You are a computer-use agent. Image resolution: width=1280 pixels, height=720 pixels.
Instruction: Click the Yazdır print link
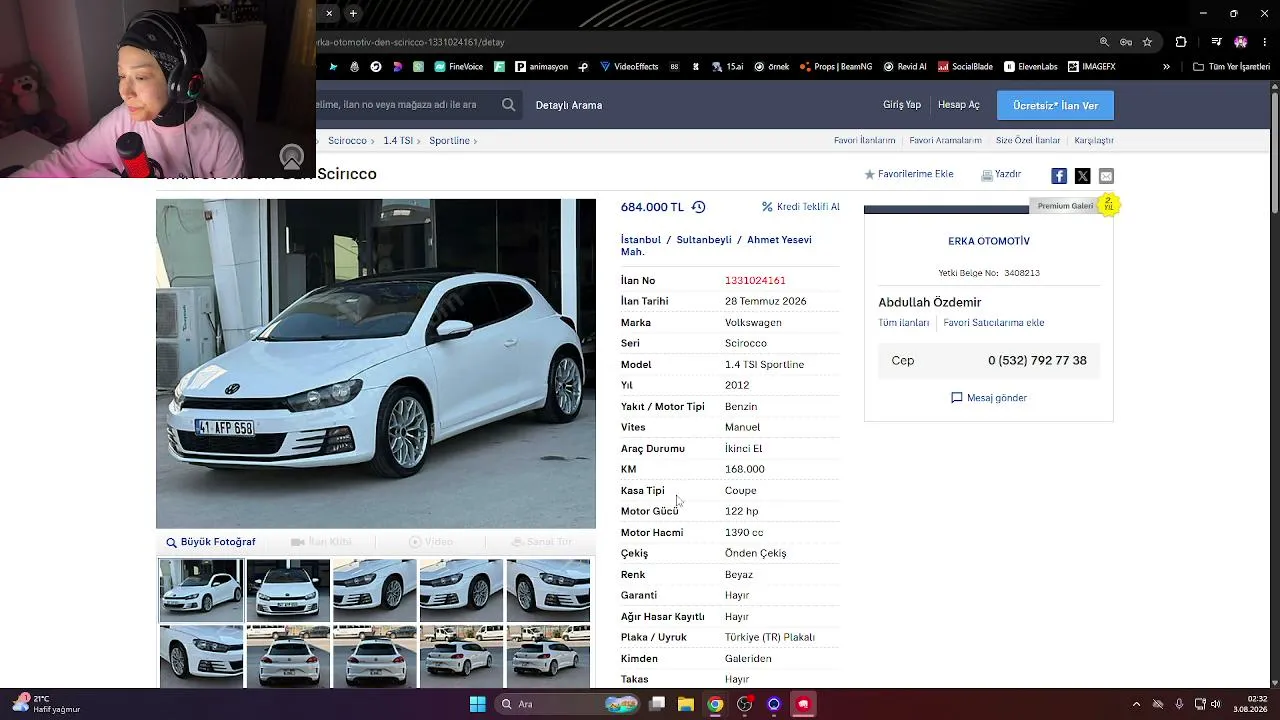pos(1001,174)
